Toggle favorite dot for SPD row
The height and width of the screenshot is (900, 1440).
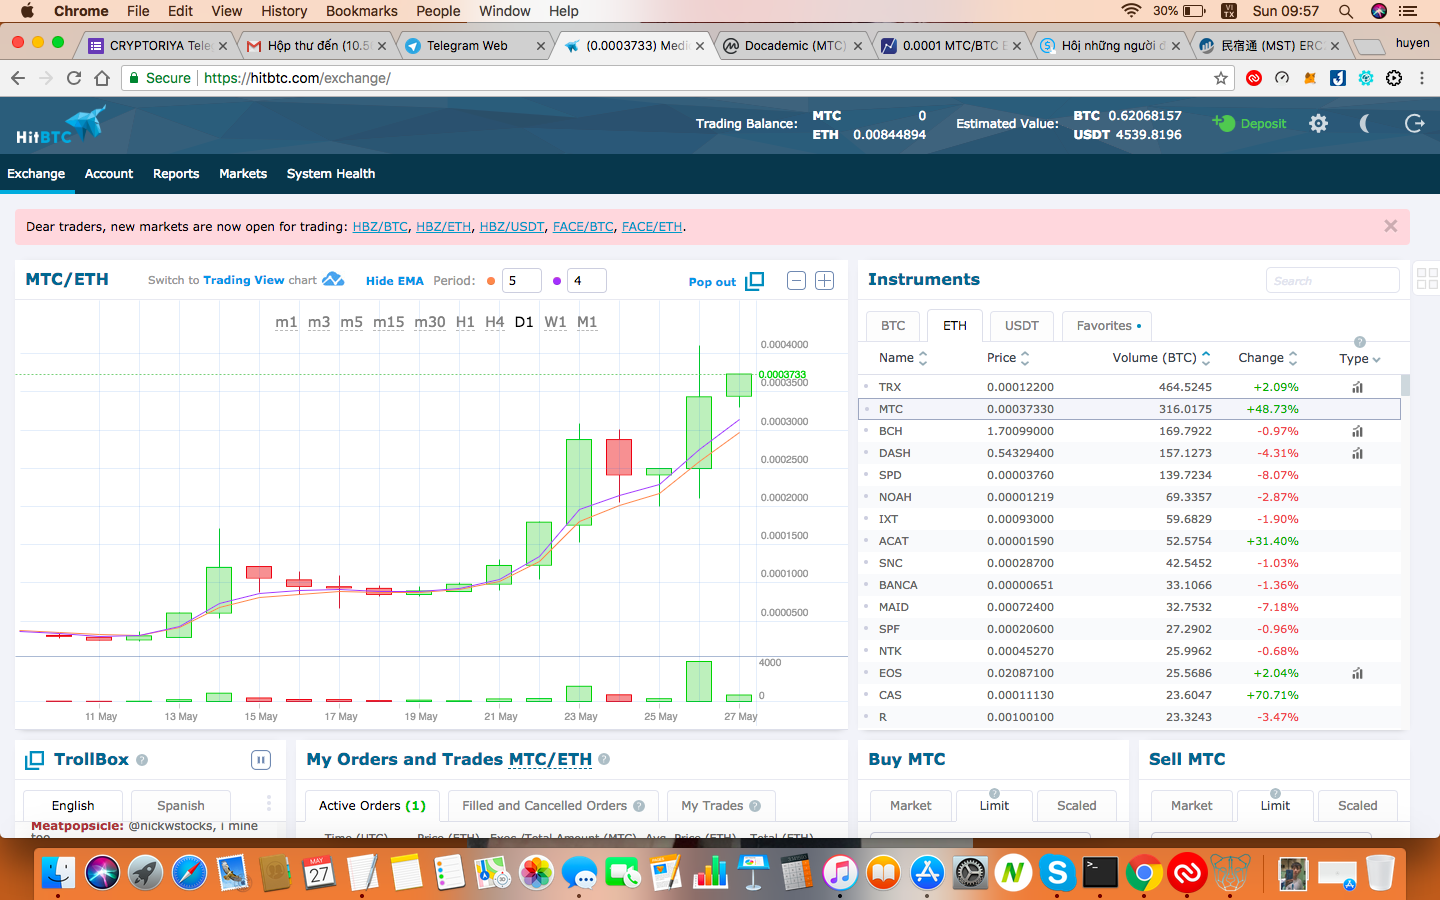tap(866, 475)
